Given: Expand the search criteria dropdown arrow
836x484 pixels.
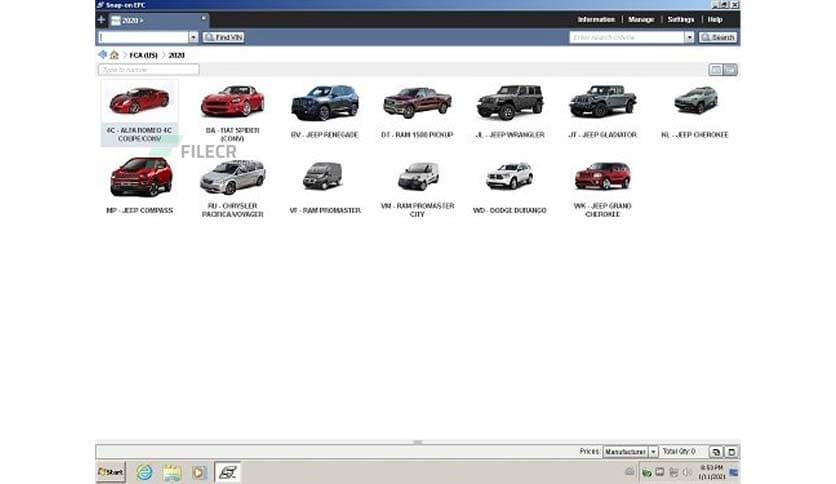Looking at the screenshot, I should [689, 37].
